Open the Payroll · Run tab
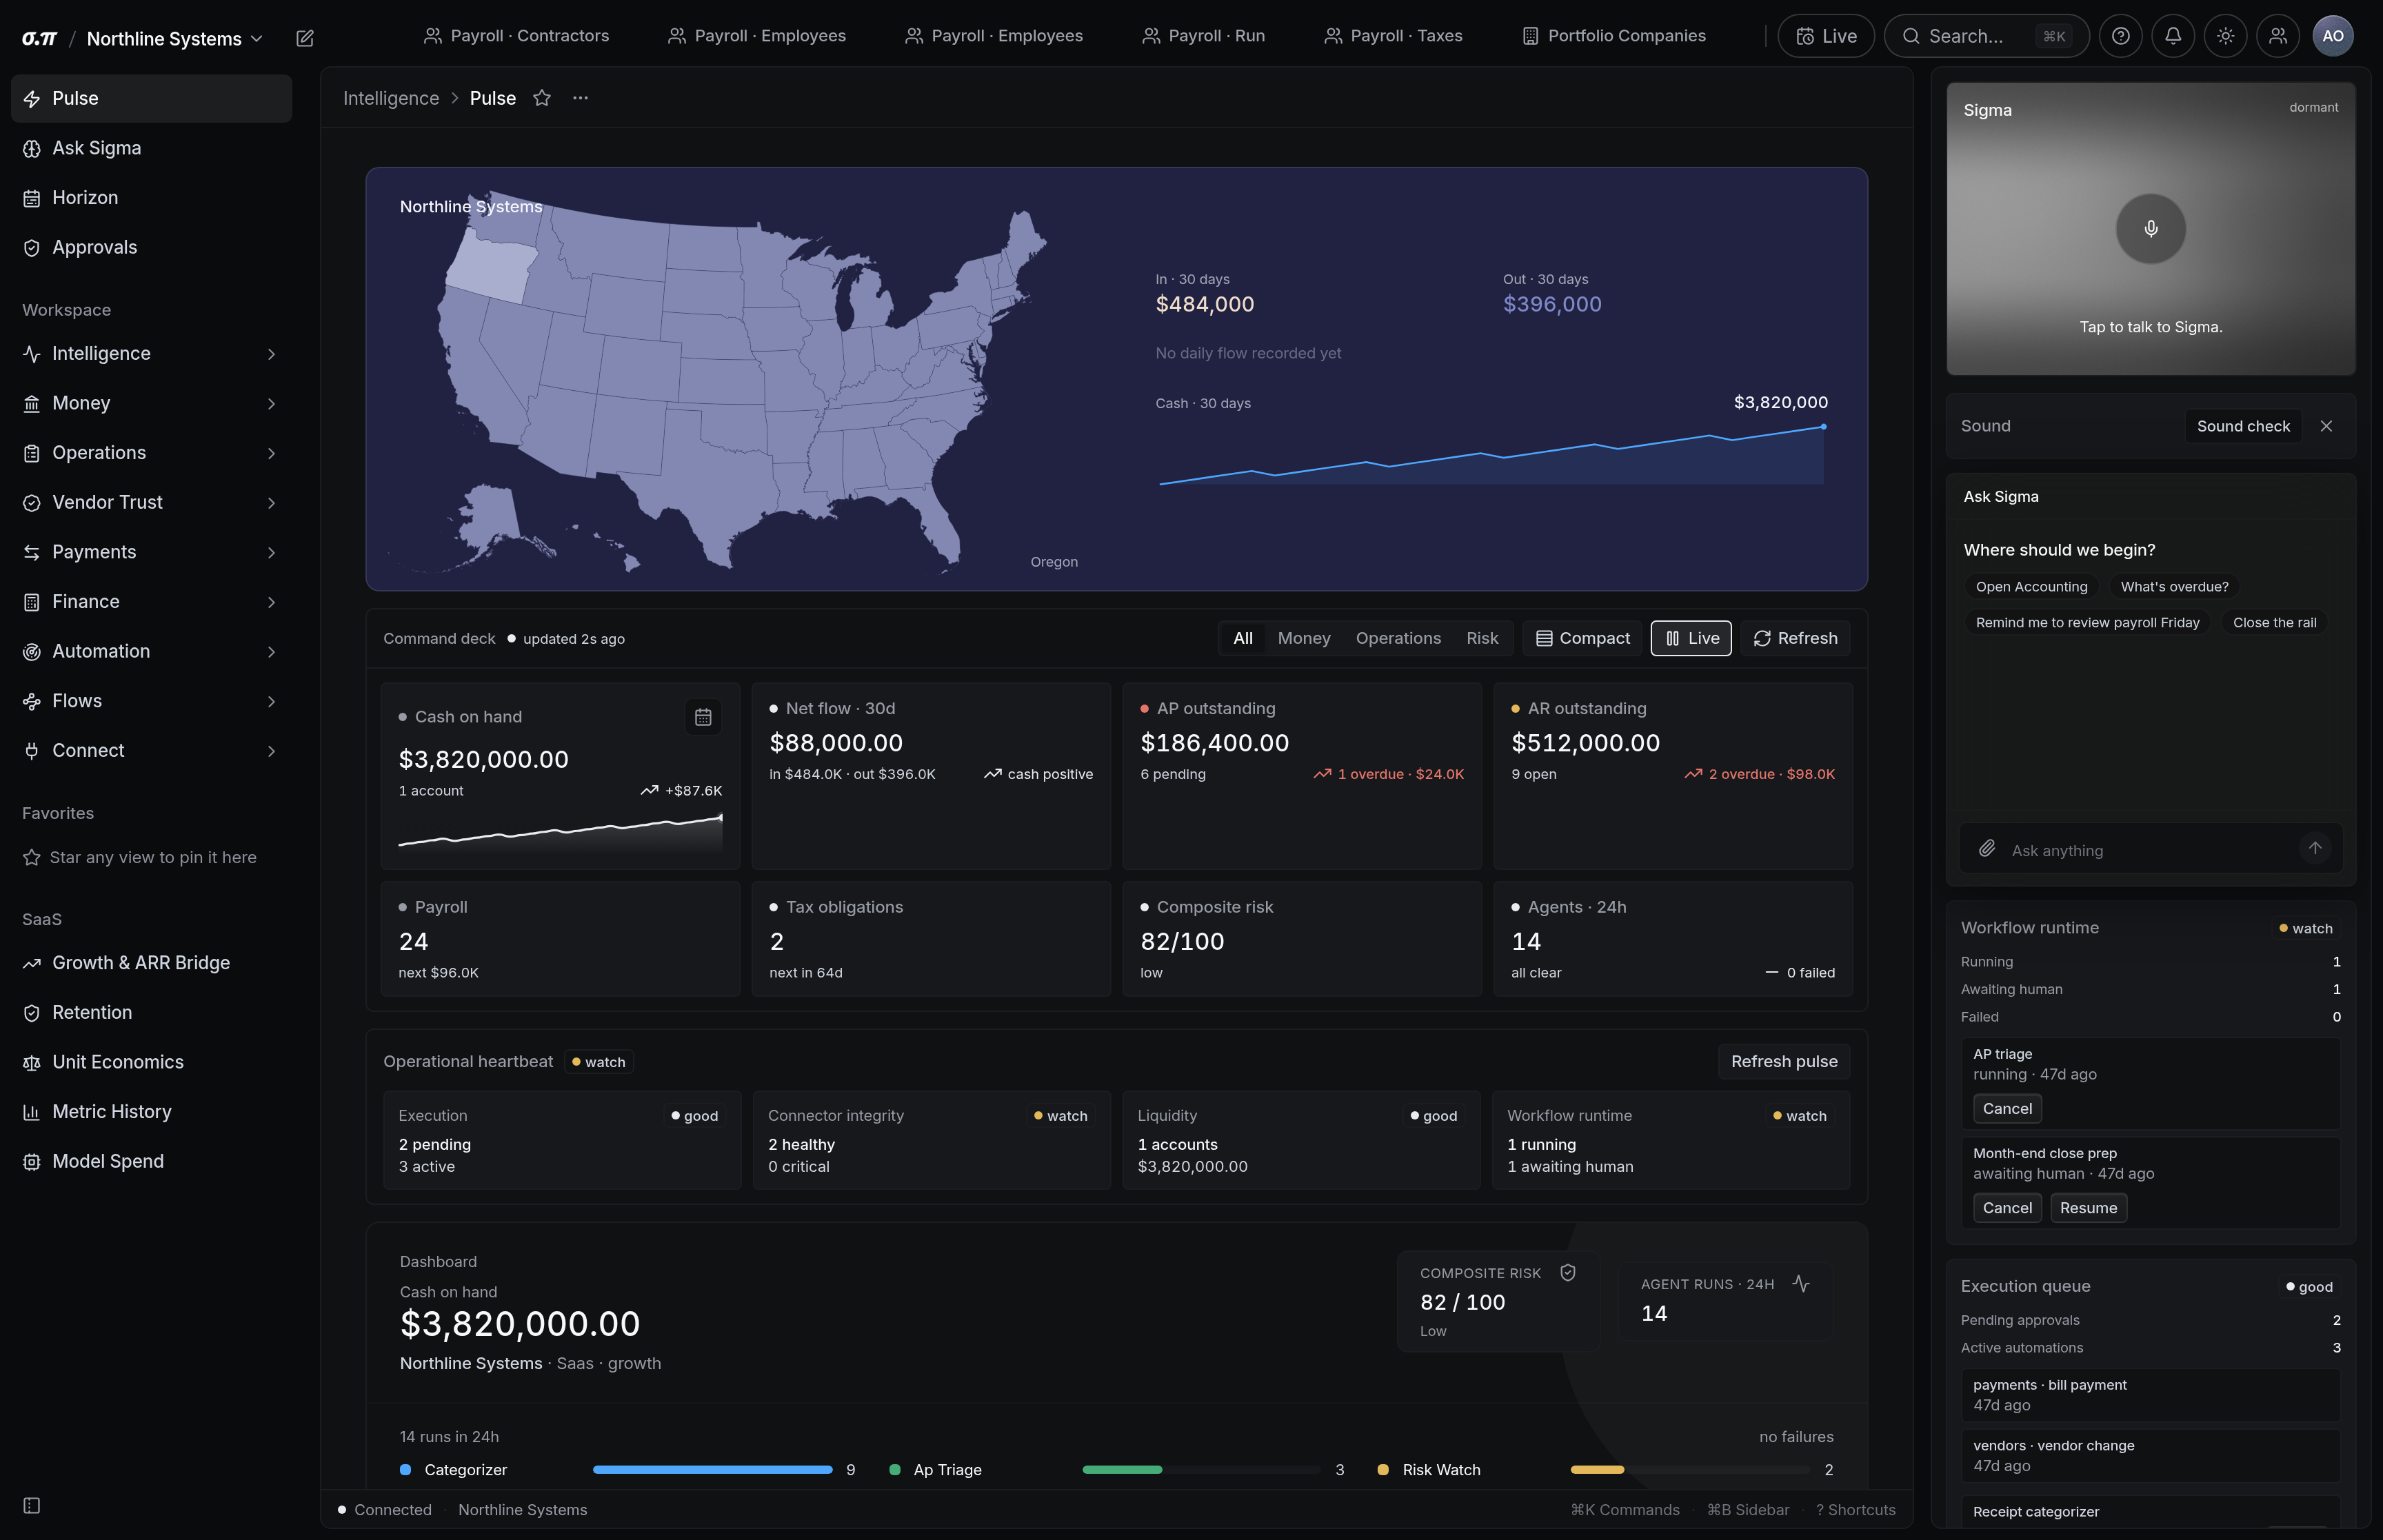This screenshot has height=1540, width=2383. point(1203,36)
